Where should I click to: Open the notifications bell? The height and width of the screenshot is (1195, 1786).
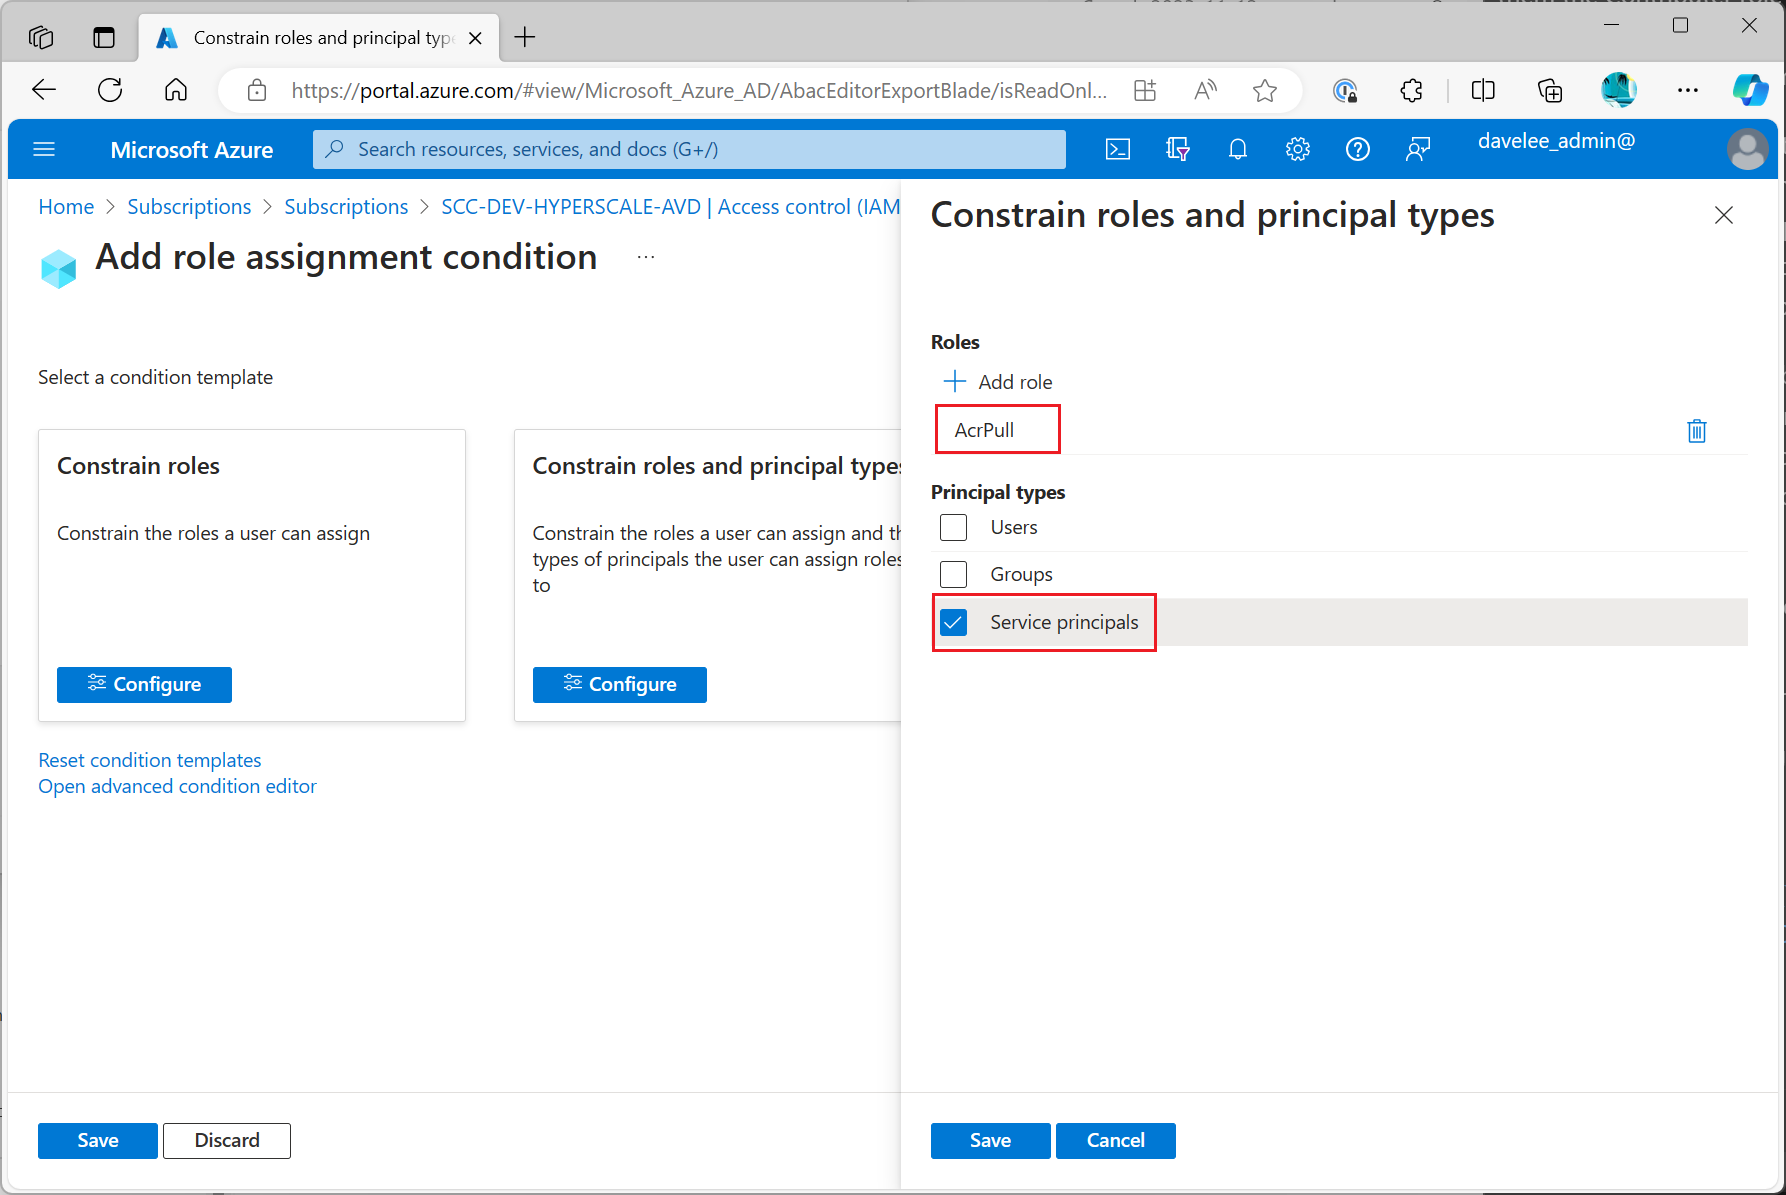(1237, 150)
